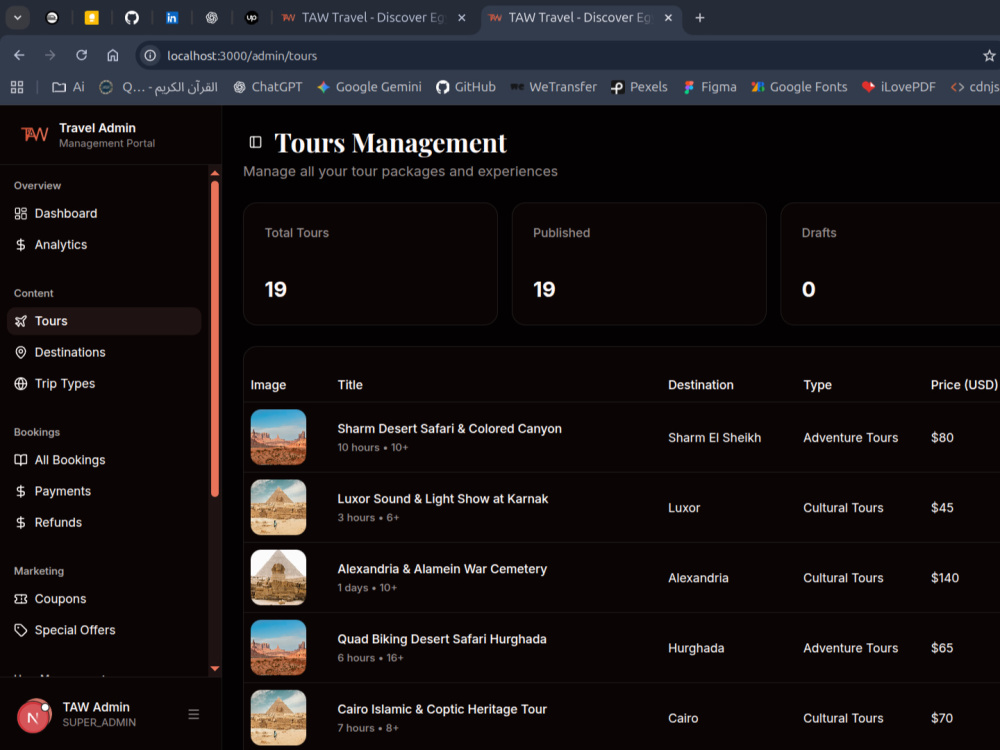The image size is (1000, 750).
Task: Click the Drafts stat card
Action: click(x=890, y=264)
